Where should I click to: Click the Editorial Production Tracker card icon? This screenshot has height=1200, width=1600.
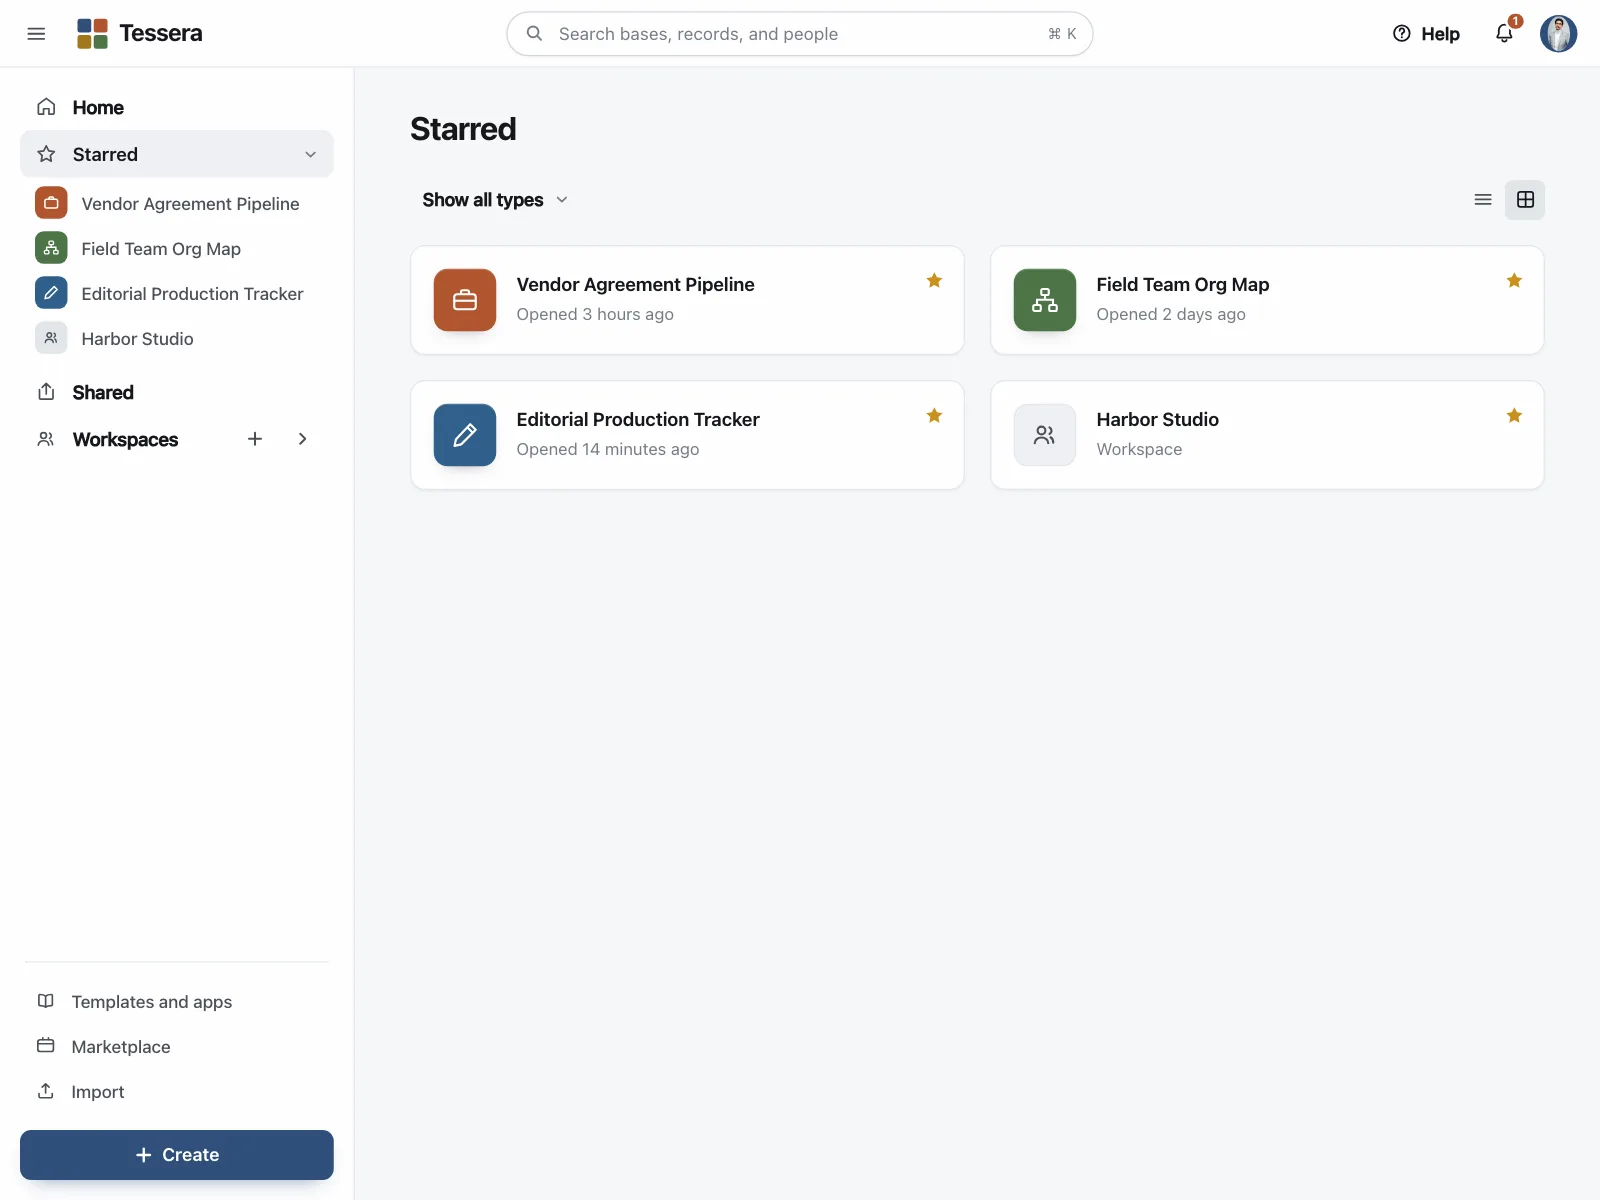coord(465,435)
